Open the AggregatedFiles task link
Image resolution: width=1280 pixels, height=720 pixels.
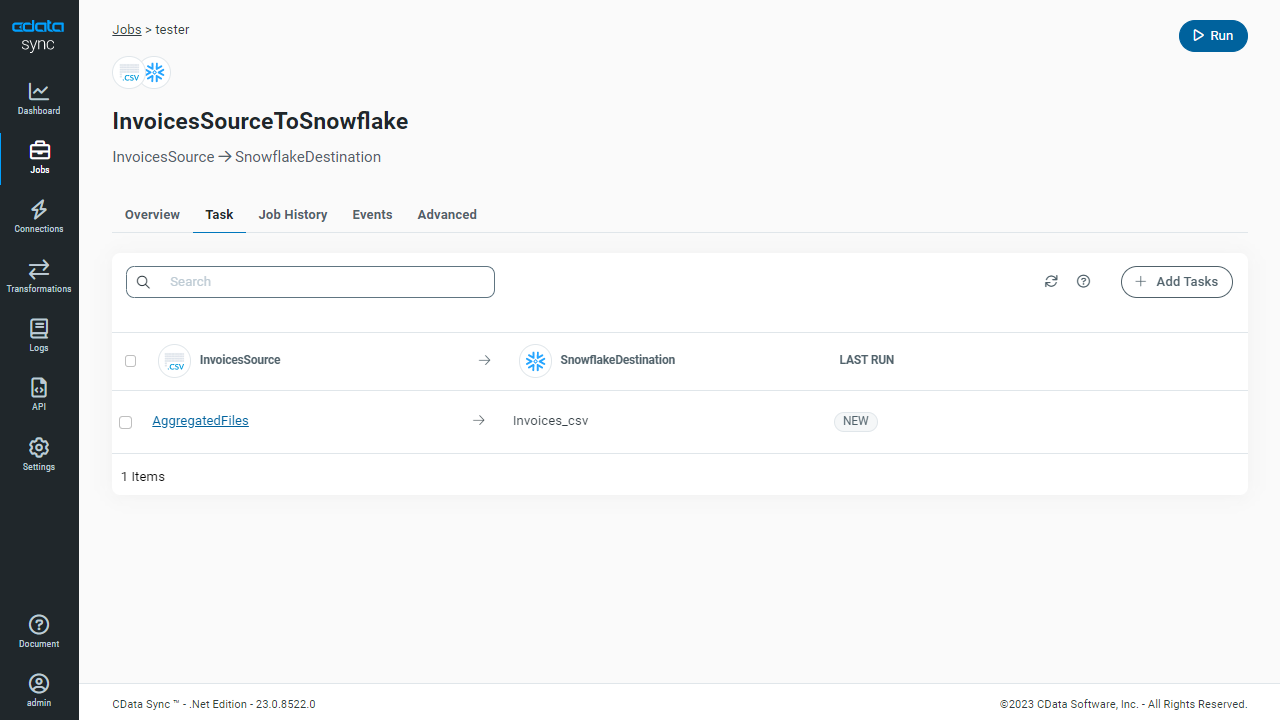pos(200,421)
